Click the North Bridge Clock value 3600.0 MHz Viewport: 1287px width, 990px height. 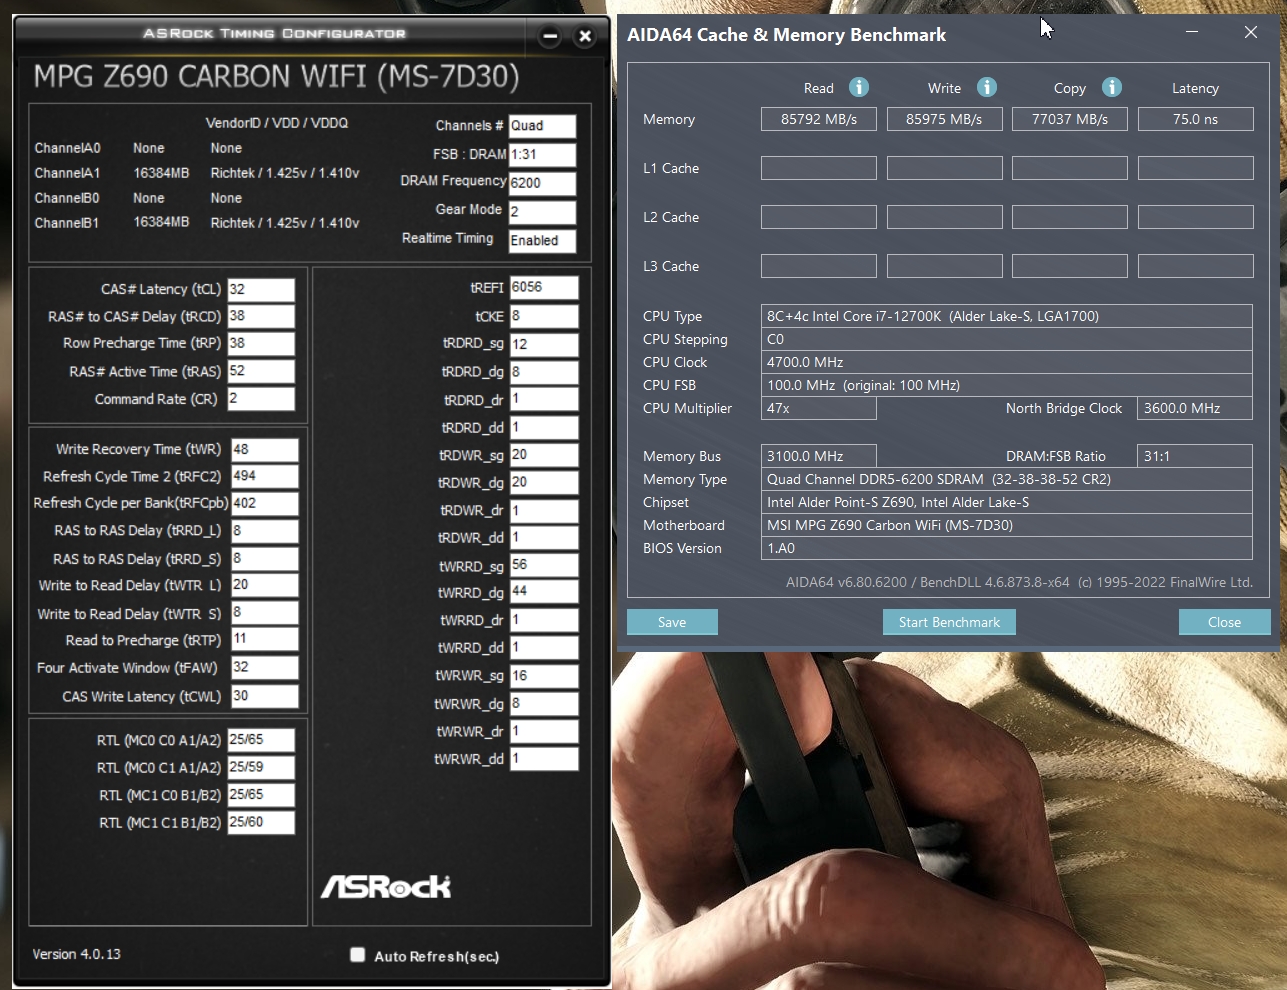point(1195,408)
